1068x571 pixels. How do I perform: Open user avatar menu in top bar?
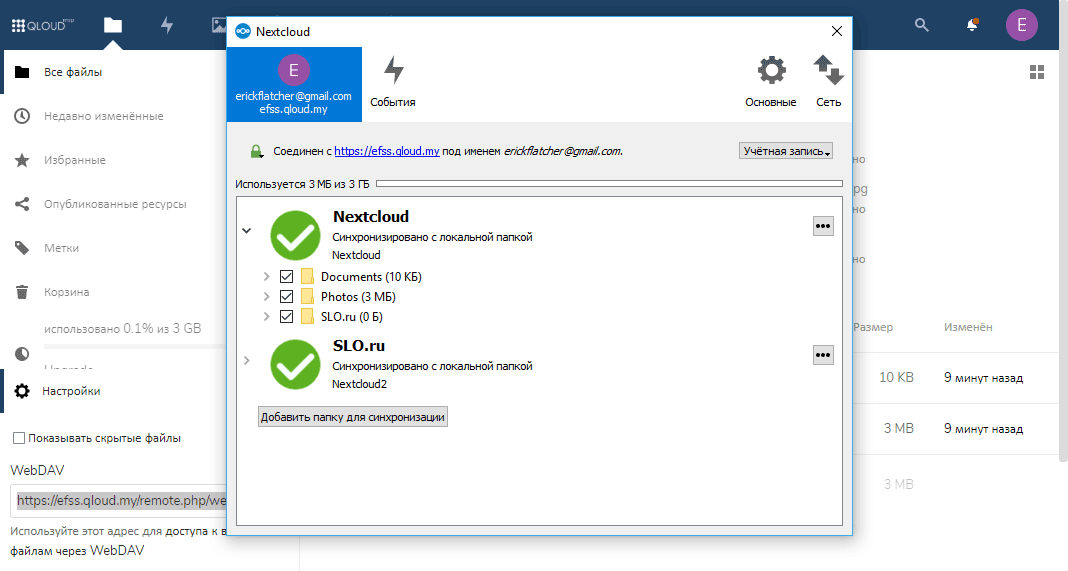coord(1021,25)
